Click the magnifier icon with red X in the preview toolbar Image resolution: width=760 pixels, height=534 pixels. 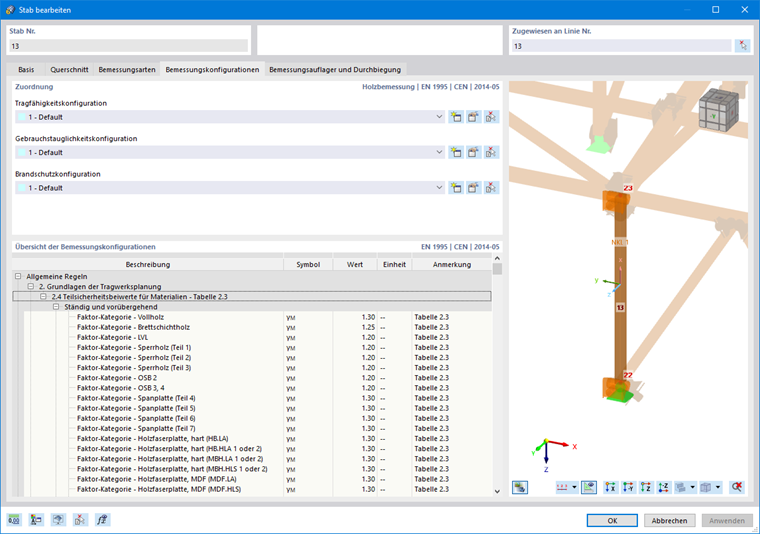point(737,487)
